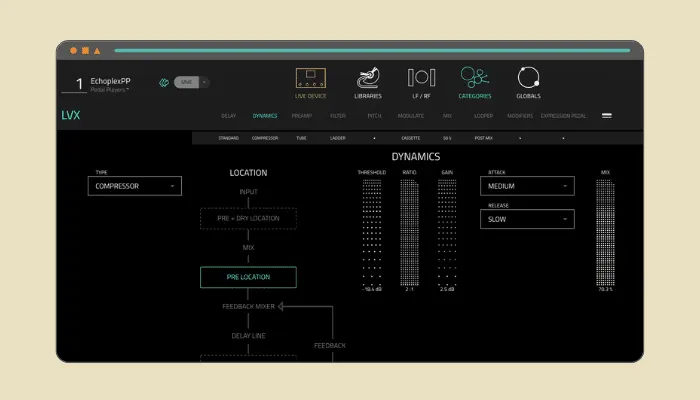Click the STANDARD value under Delay
The height and width of the screenshot is (400, 700).
click(x=229, y=138)
